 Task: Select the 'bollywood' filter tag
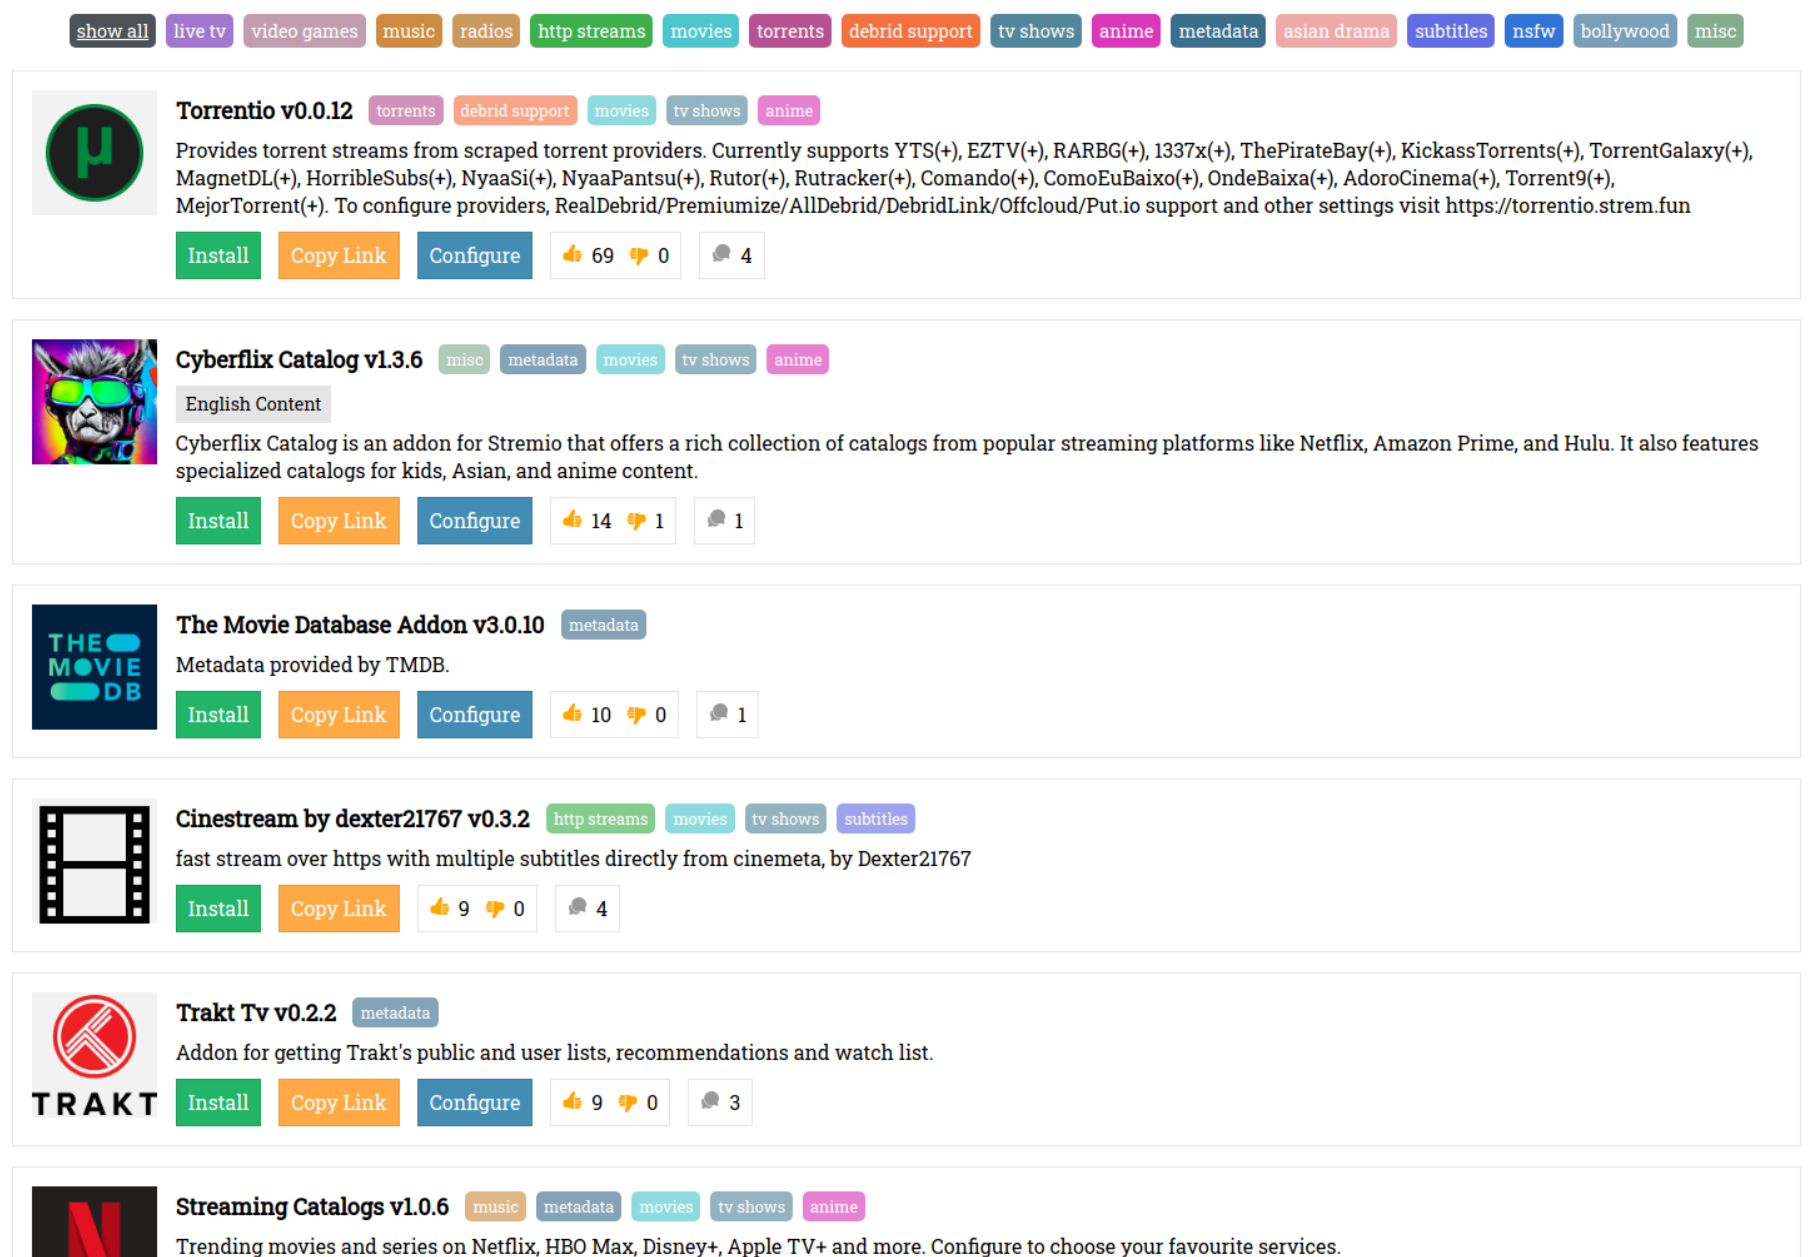[1624, 31]
